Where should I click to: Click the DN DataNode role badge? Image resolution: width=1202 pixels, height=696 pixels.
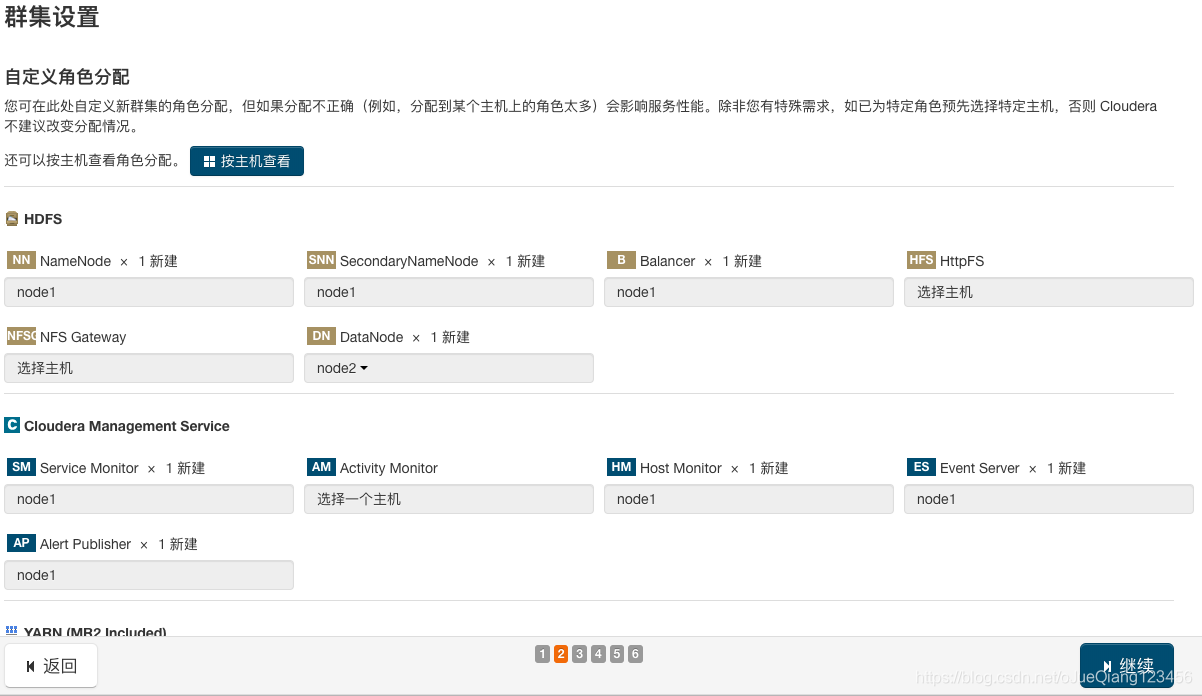[x=321, y=336]
